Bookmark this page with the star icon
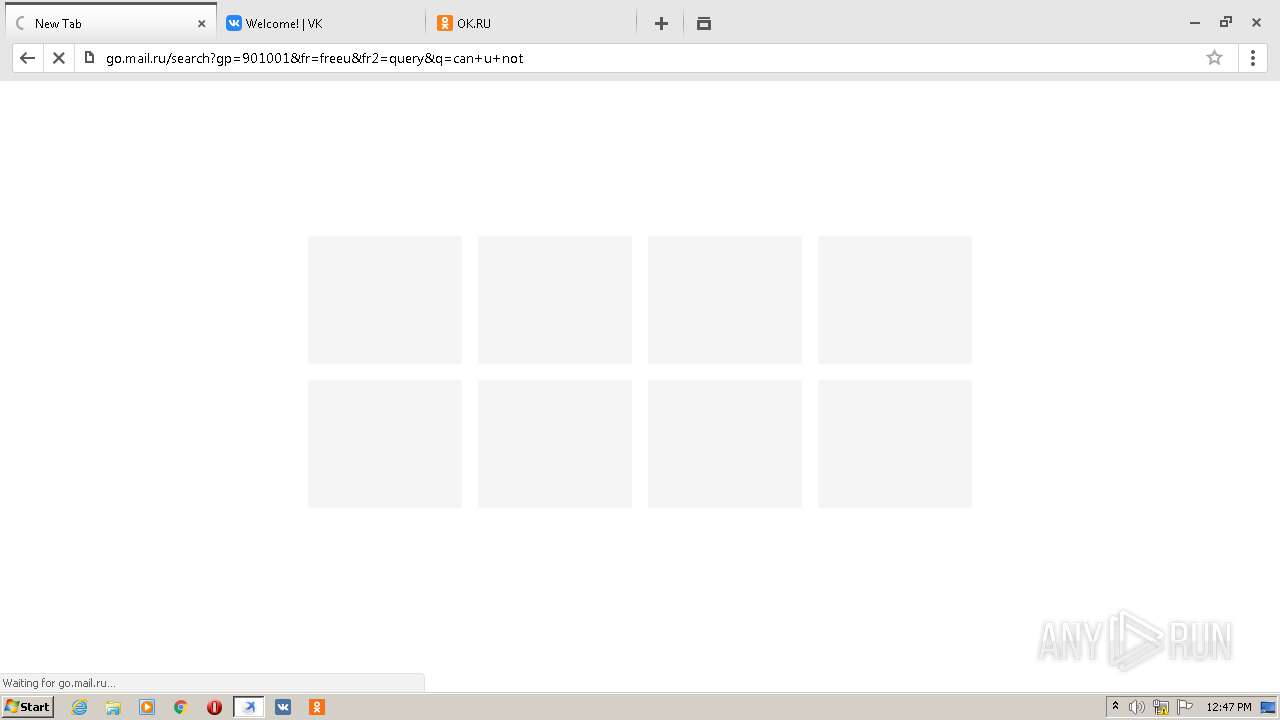Screen dimensions: 1280x720 pos(1214,58)
